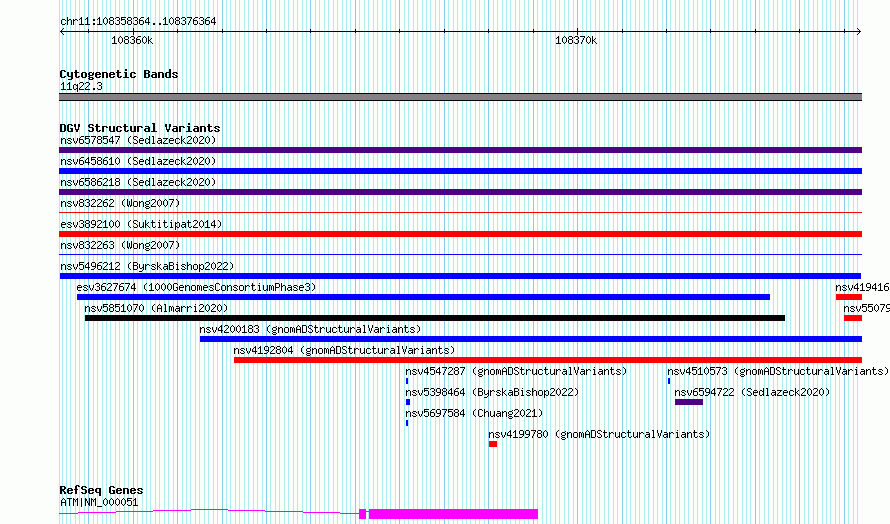Screen dimensions: 890x524
Task: Select the black bar of variant nsv5851070
Action: click(435, 318)
